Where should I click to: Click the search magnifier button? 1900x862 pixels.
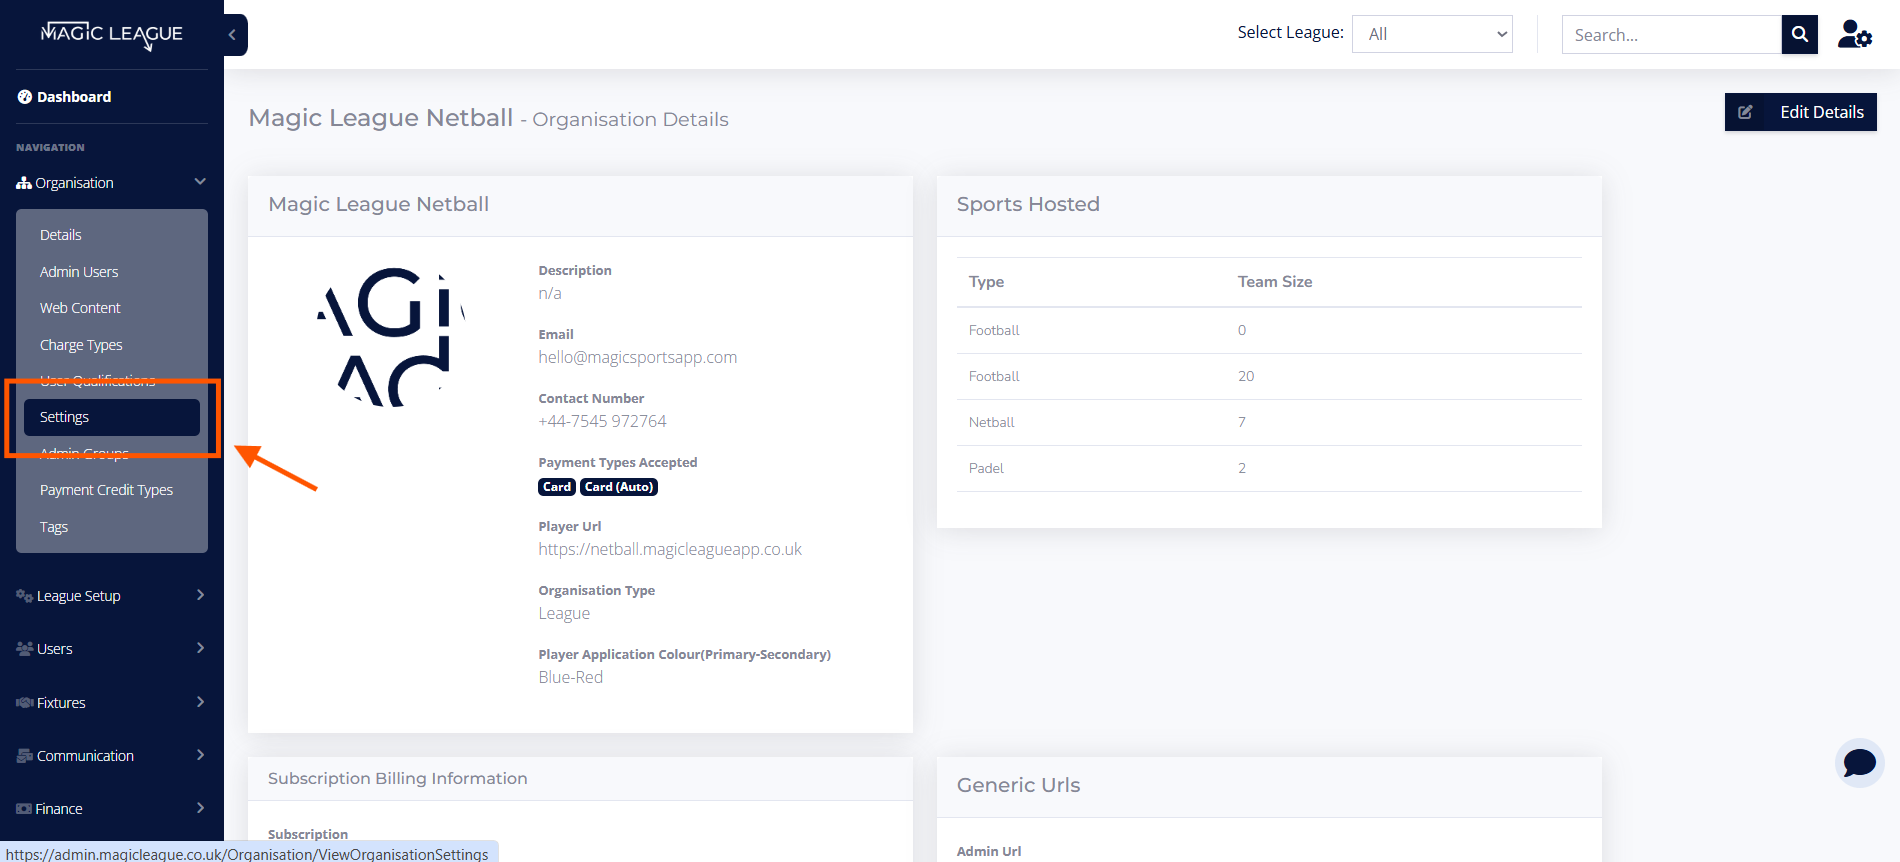coord(1799,34)
